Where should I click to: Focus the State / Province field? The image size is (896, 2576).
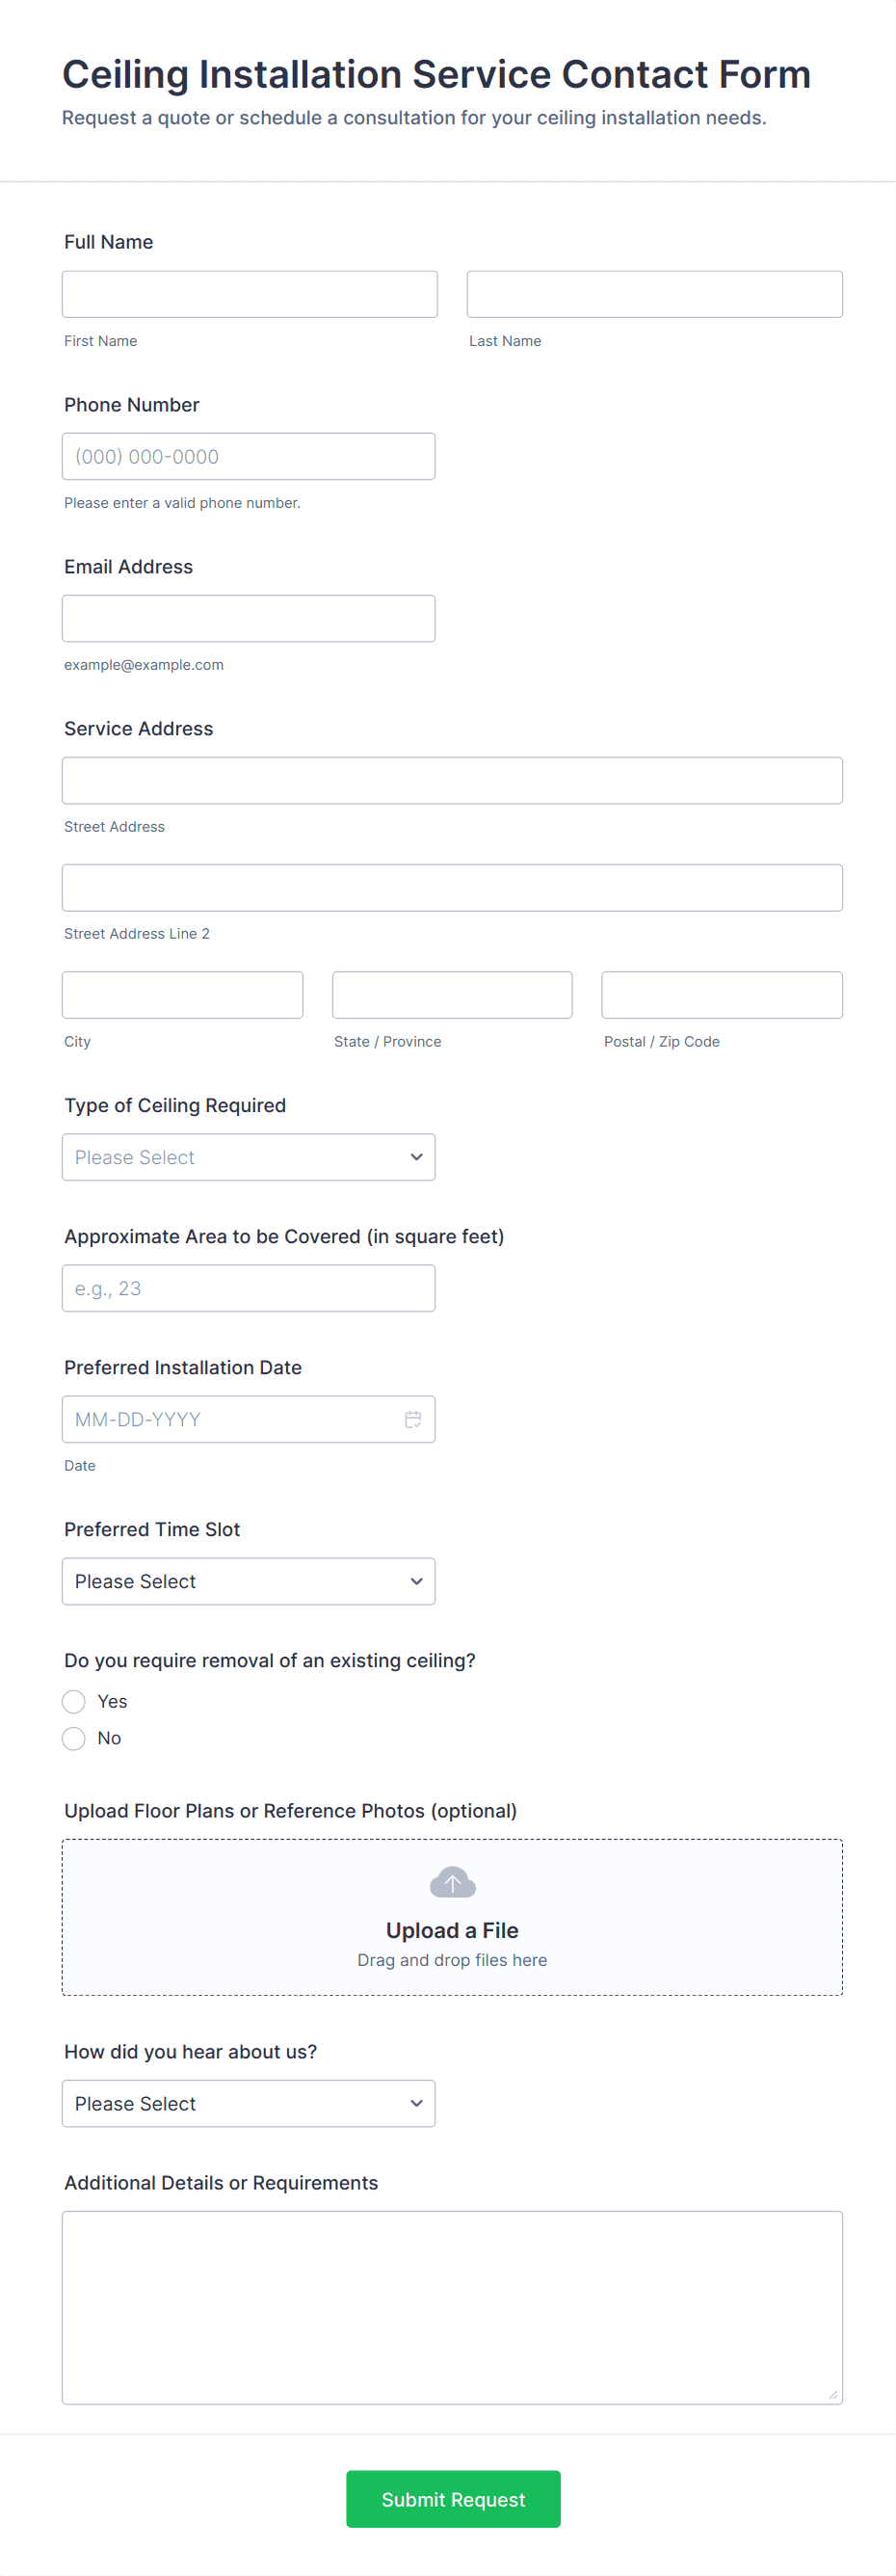(452, 995)
